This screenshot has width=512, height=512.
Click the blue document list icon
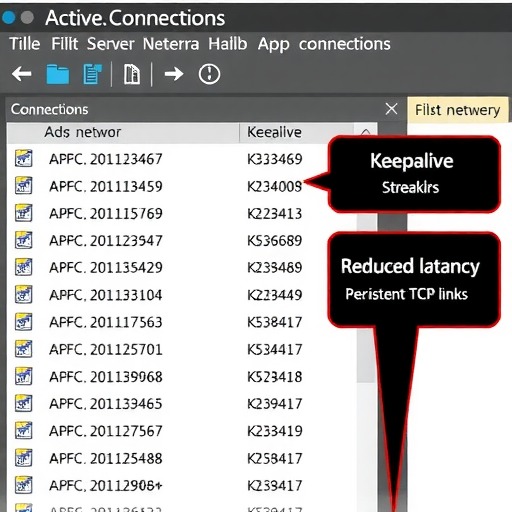(92, 74)
